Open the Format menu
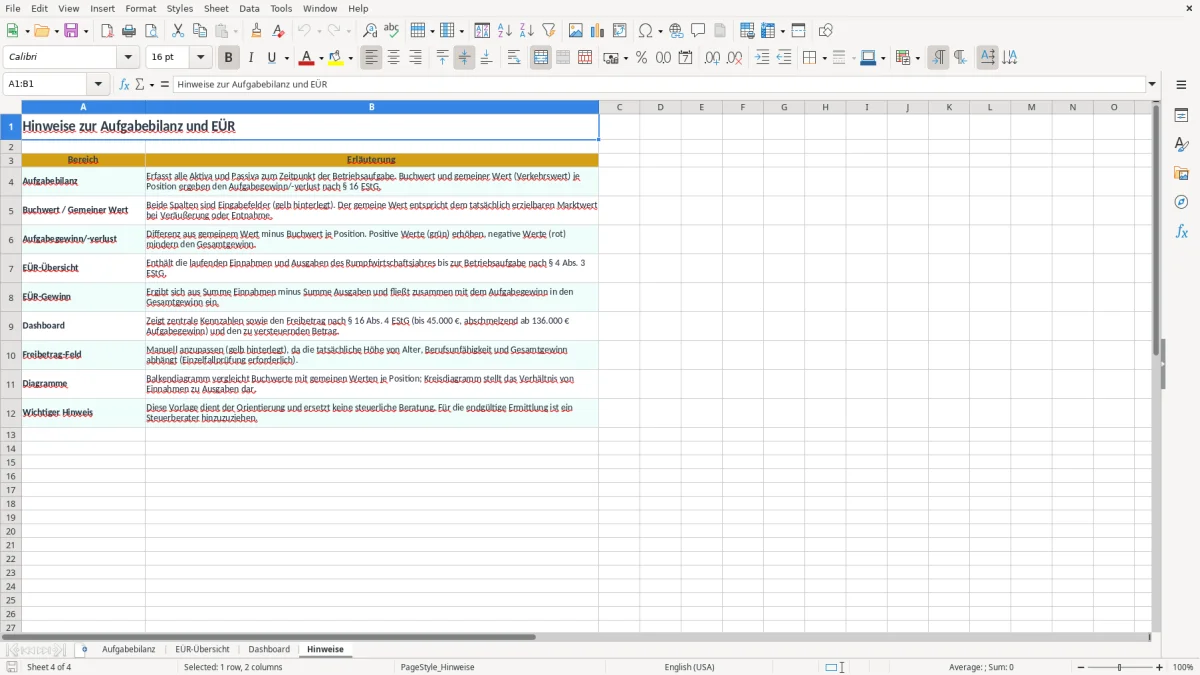1200x675 pixels. coord(141,8)
